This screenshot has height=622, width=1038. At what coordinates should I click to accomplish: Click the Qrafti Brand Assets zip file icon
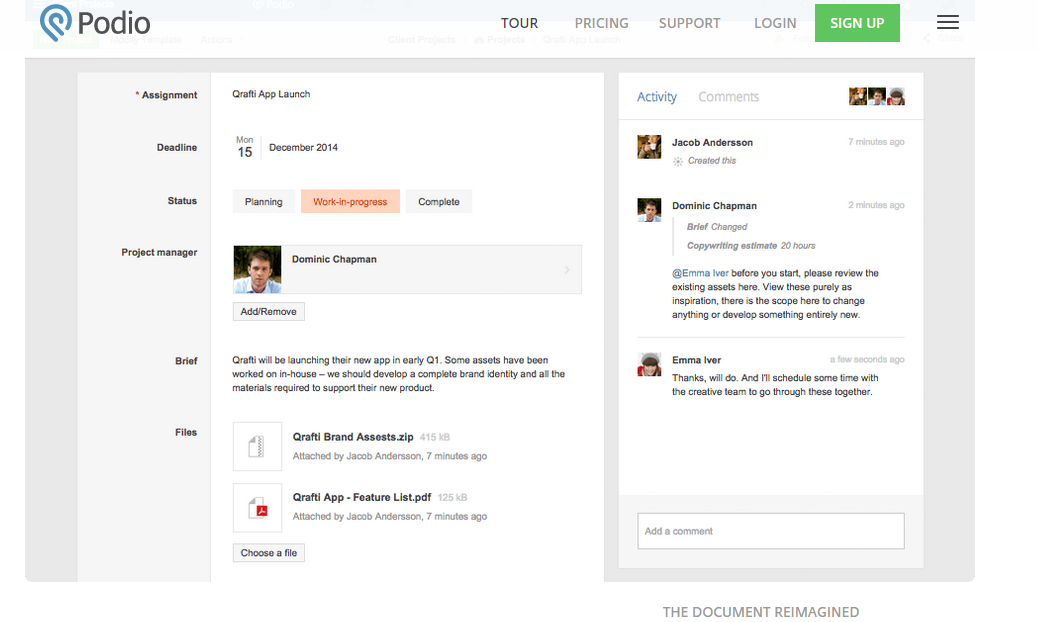[257, 446]
